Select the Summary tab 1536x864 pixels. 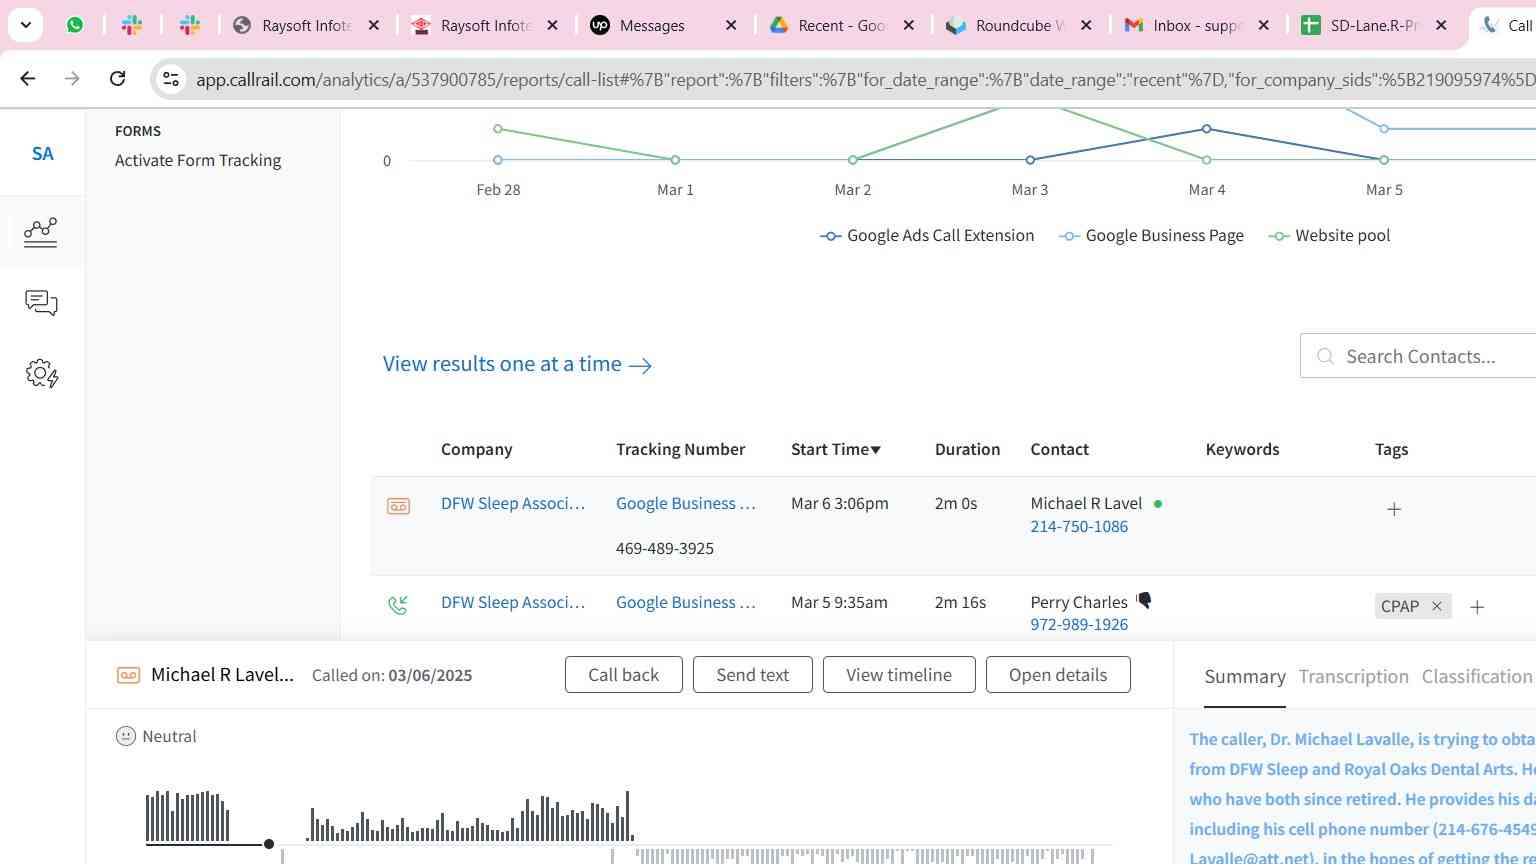(1245, 677)
